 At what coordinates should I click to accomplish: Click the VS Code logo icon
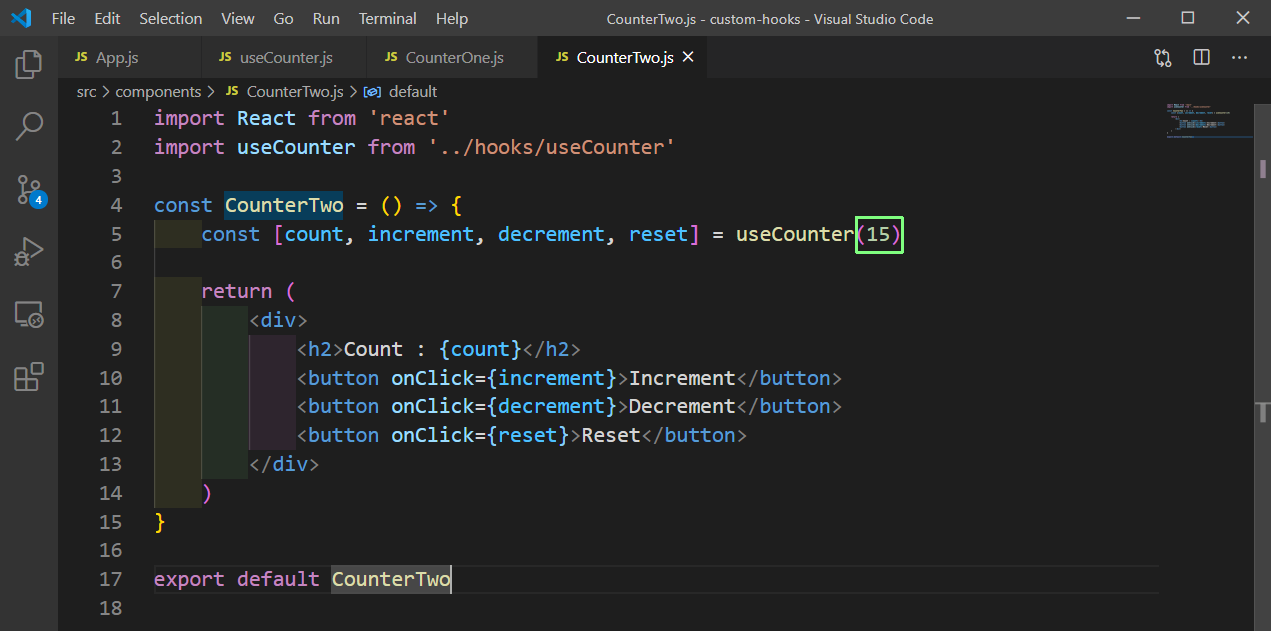click(21, 18)
